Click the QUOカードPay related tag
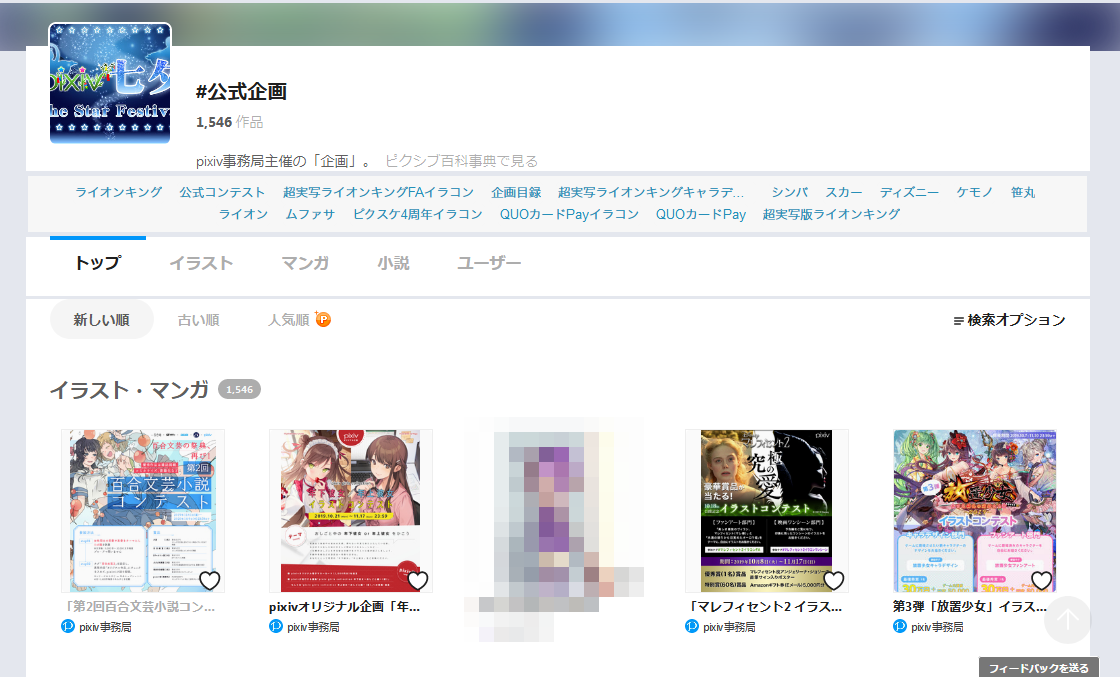The image size is (1120, 677). tap(701, 214)
